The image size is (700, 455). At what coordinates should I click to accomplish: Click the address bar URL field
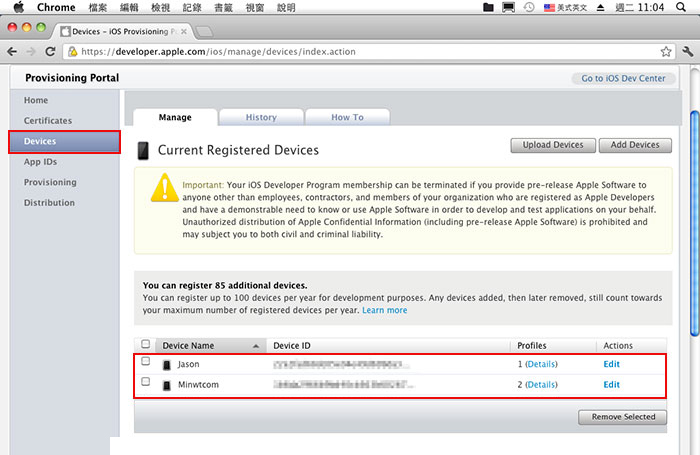[369, 52]
